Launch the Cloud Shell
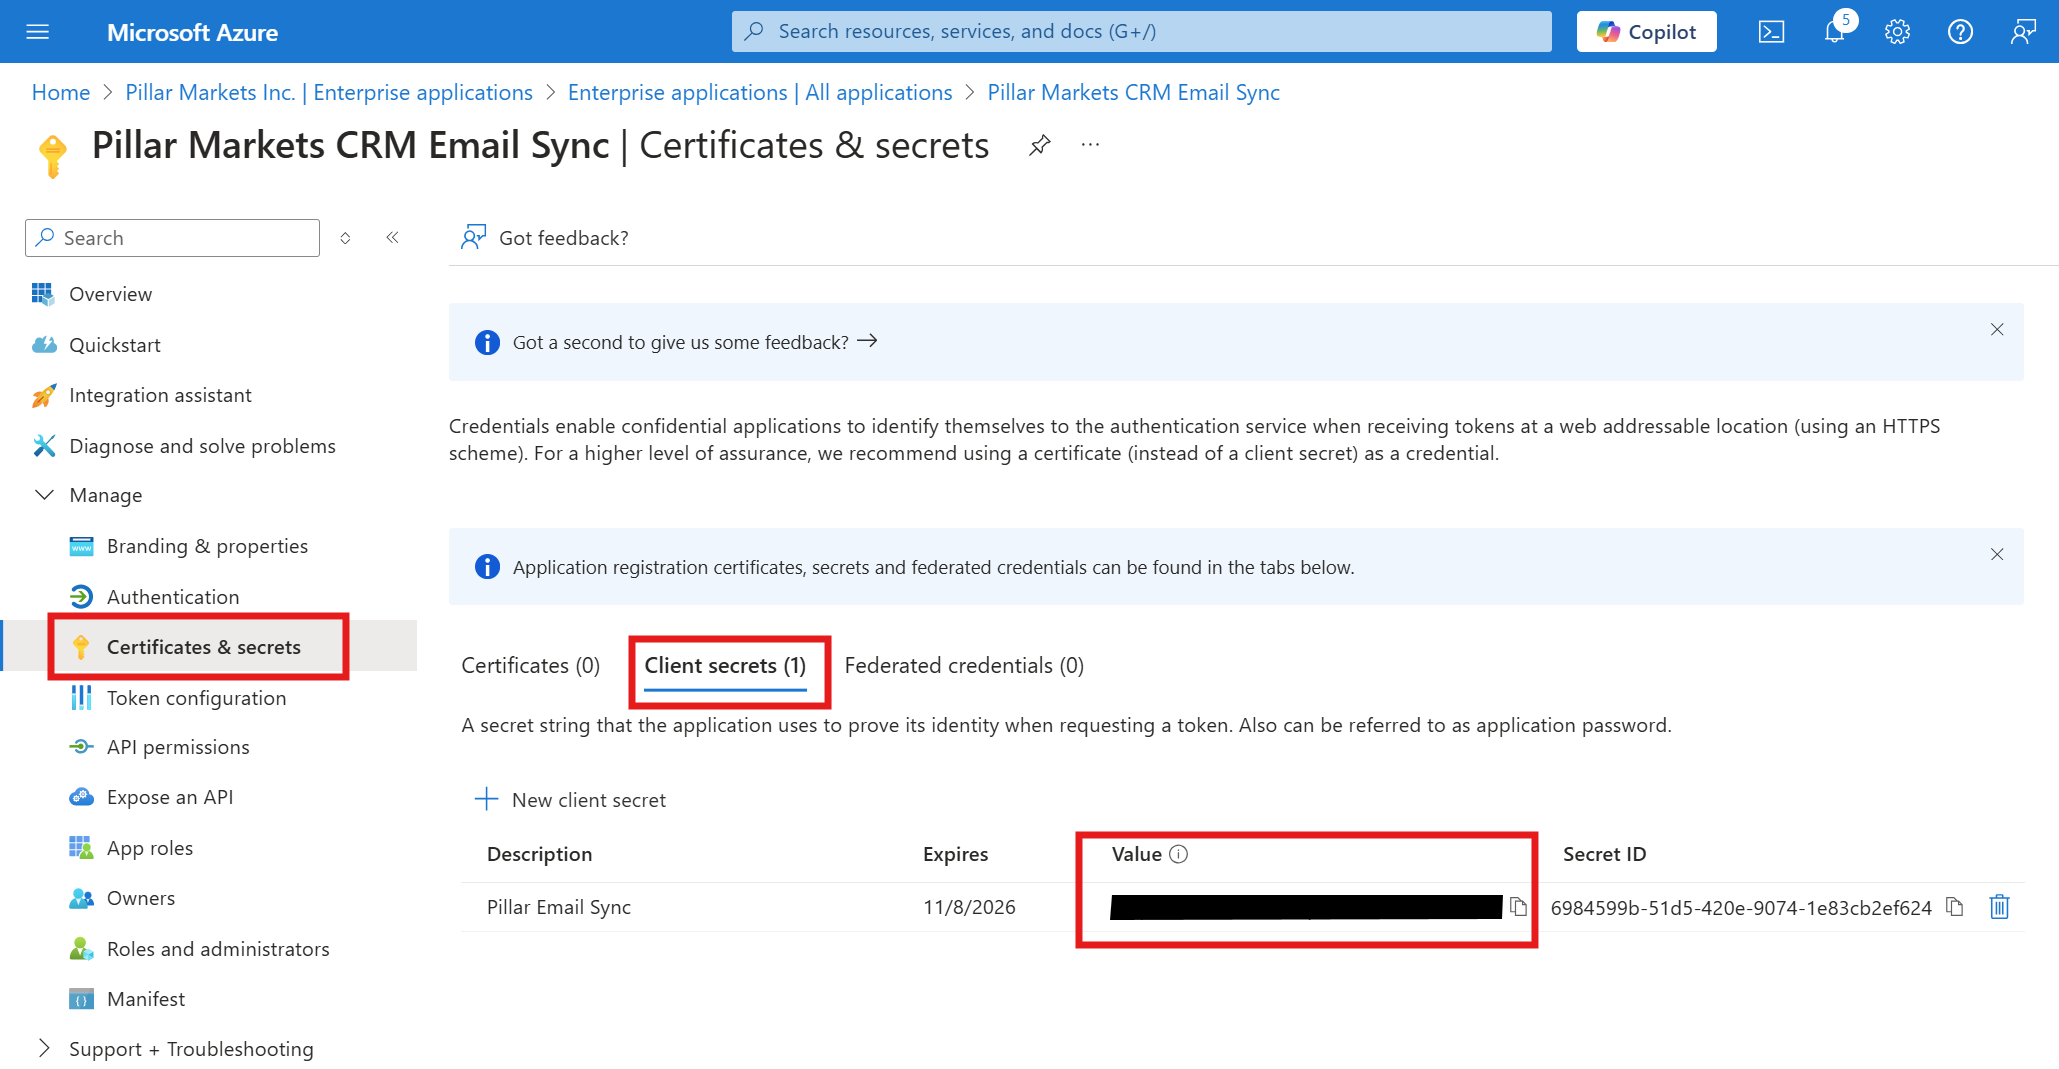The image size is (2059, 1069). click(1771, 31)
